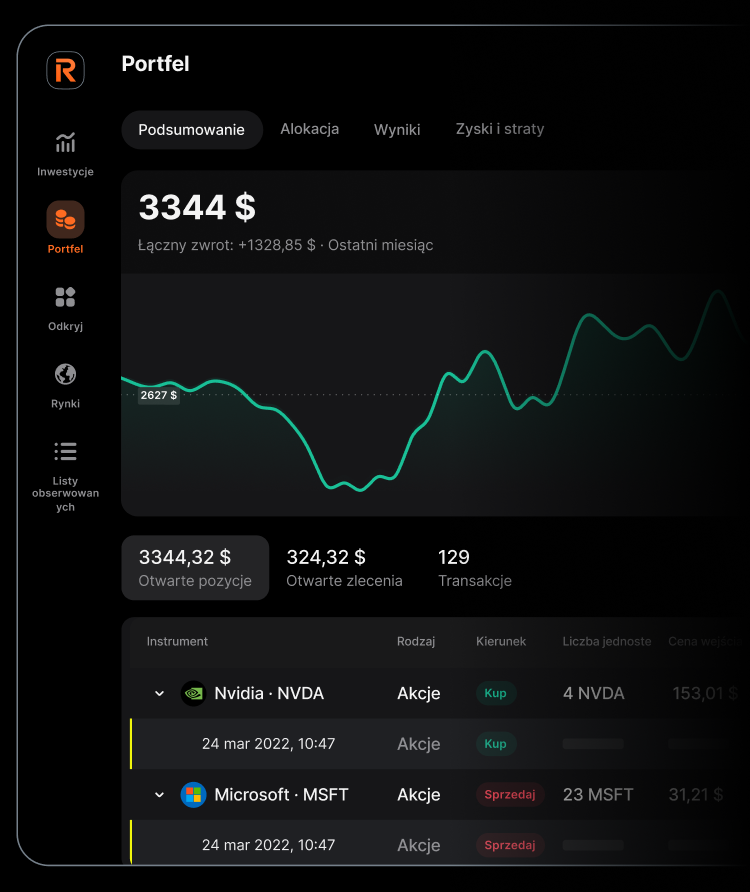The image size is (750, 892).
Task: Select the Otwarte zlecenia 324,32 $ card
Action: 344,568
